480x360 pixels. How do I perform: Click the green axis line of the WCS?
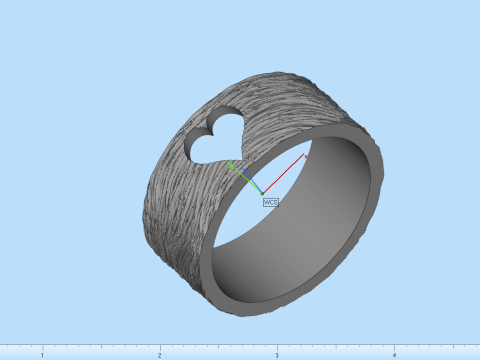point(245,178)
